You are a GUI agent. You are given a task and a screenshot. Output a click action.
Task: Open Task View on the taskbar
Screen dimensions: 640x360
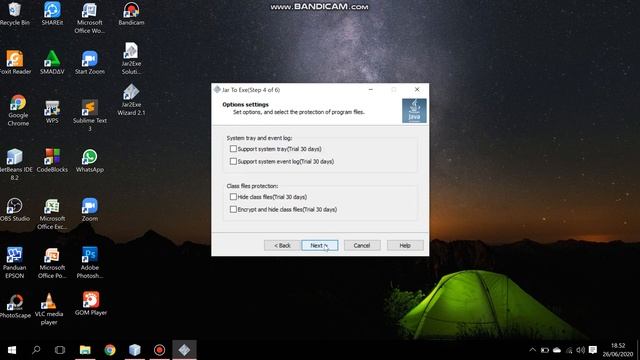(x=60, y=350)
